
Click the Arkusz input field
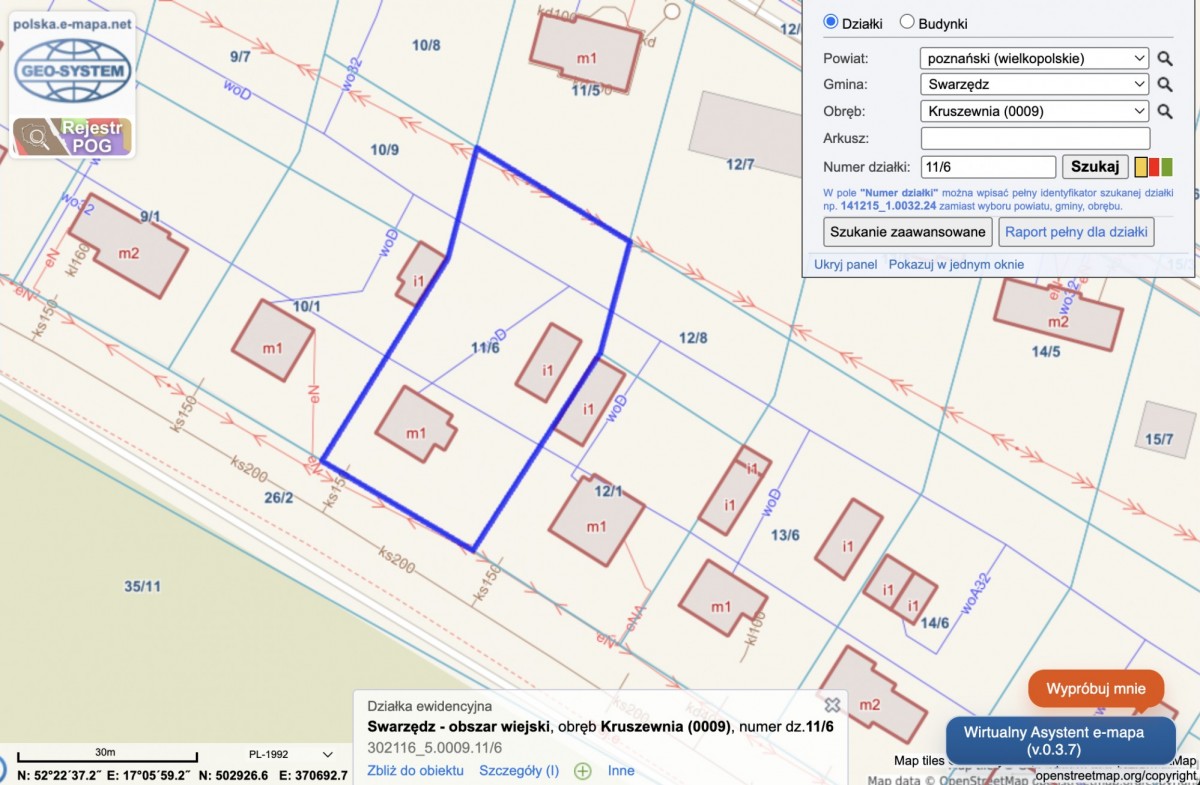click(x=1034, y=138)
